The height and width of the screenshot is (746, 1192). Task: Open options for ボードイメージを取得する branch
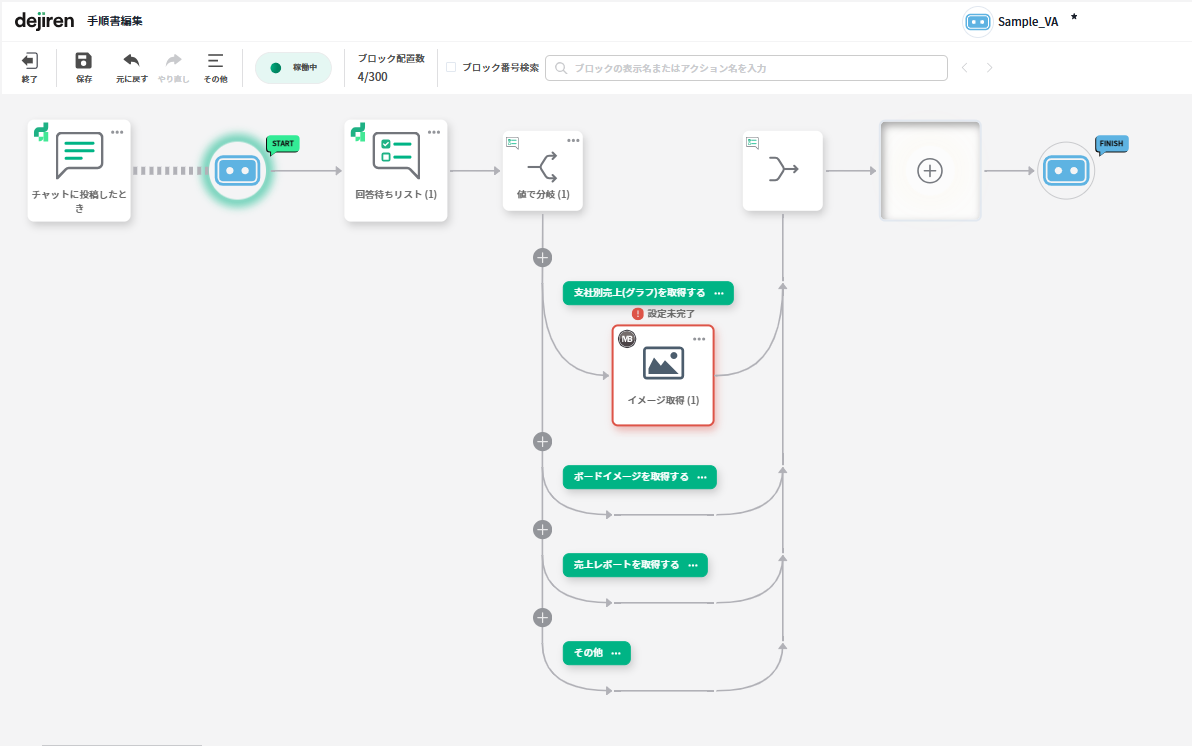702,477
